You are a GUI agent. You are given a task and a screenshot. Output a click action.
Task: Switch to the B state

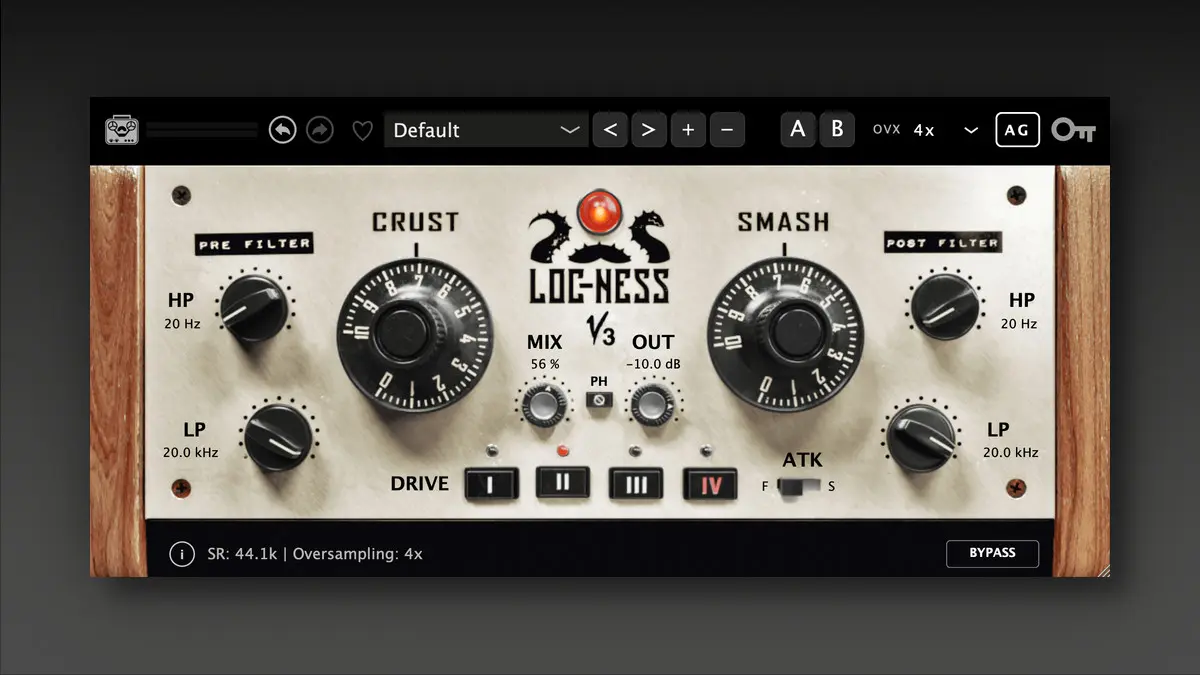[837, 129]
